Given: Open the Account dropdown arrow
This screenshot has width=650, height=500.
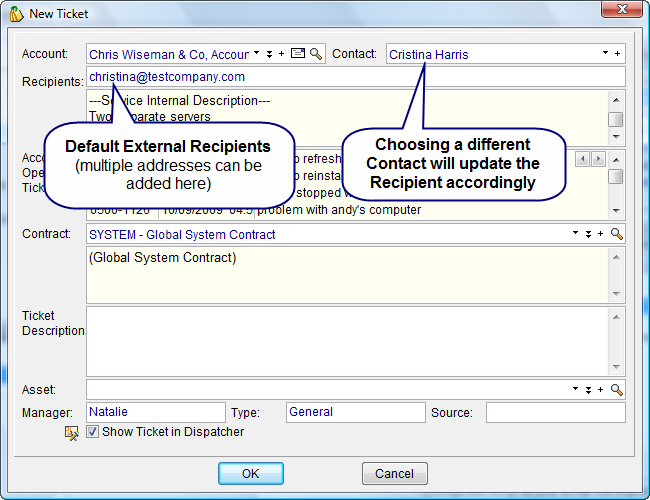Looking at the screenshot, I should 257,54.
